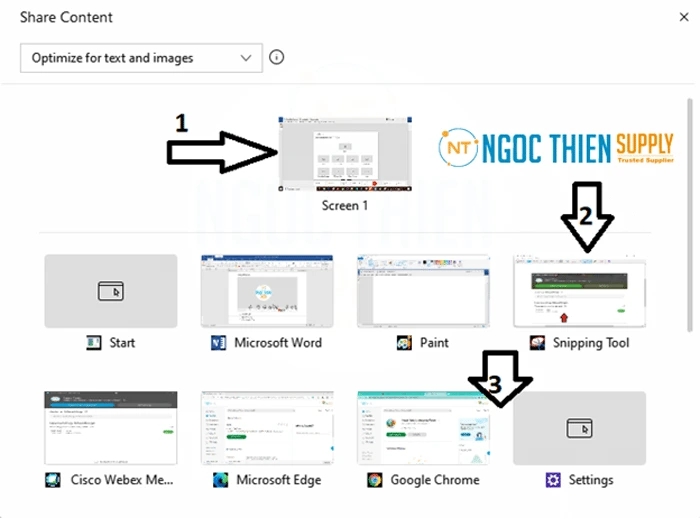Share the Snipping Tool window thumbnail
Screen dimensions: 700x518
(579, 291)
